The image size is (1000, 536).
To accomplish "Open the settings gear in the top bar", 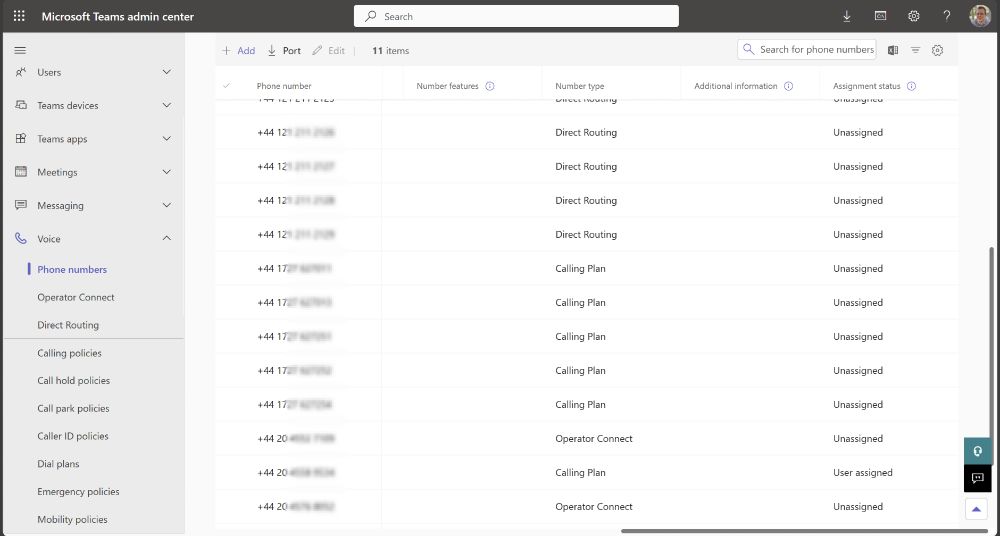I will pos(914,17).
